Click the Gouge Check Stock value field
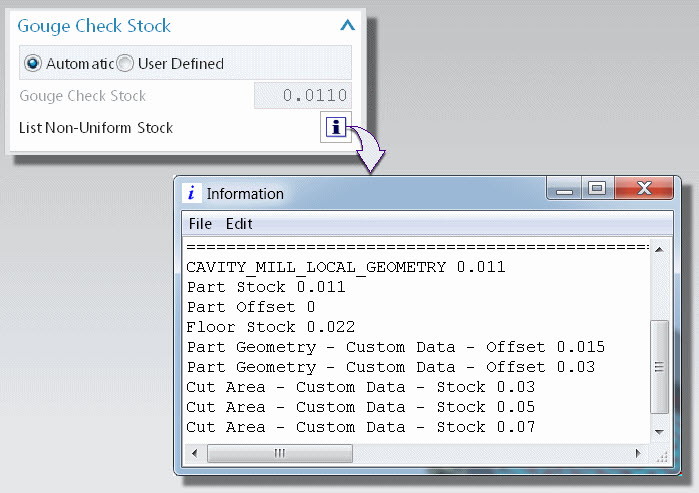Viewport: 699px width, 493px height. [302, 96]
